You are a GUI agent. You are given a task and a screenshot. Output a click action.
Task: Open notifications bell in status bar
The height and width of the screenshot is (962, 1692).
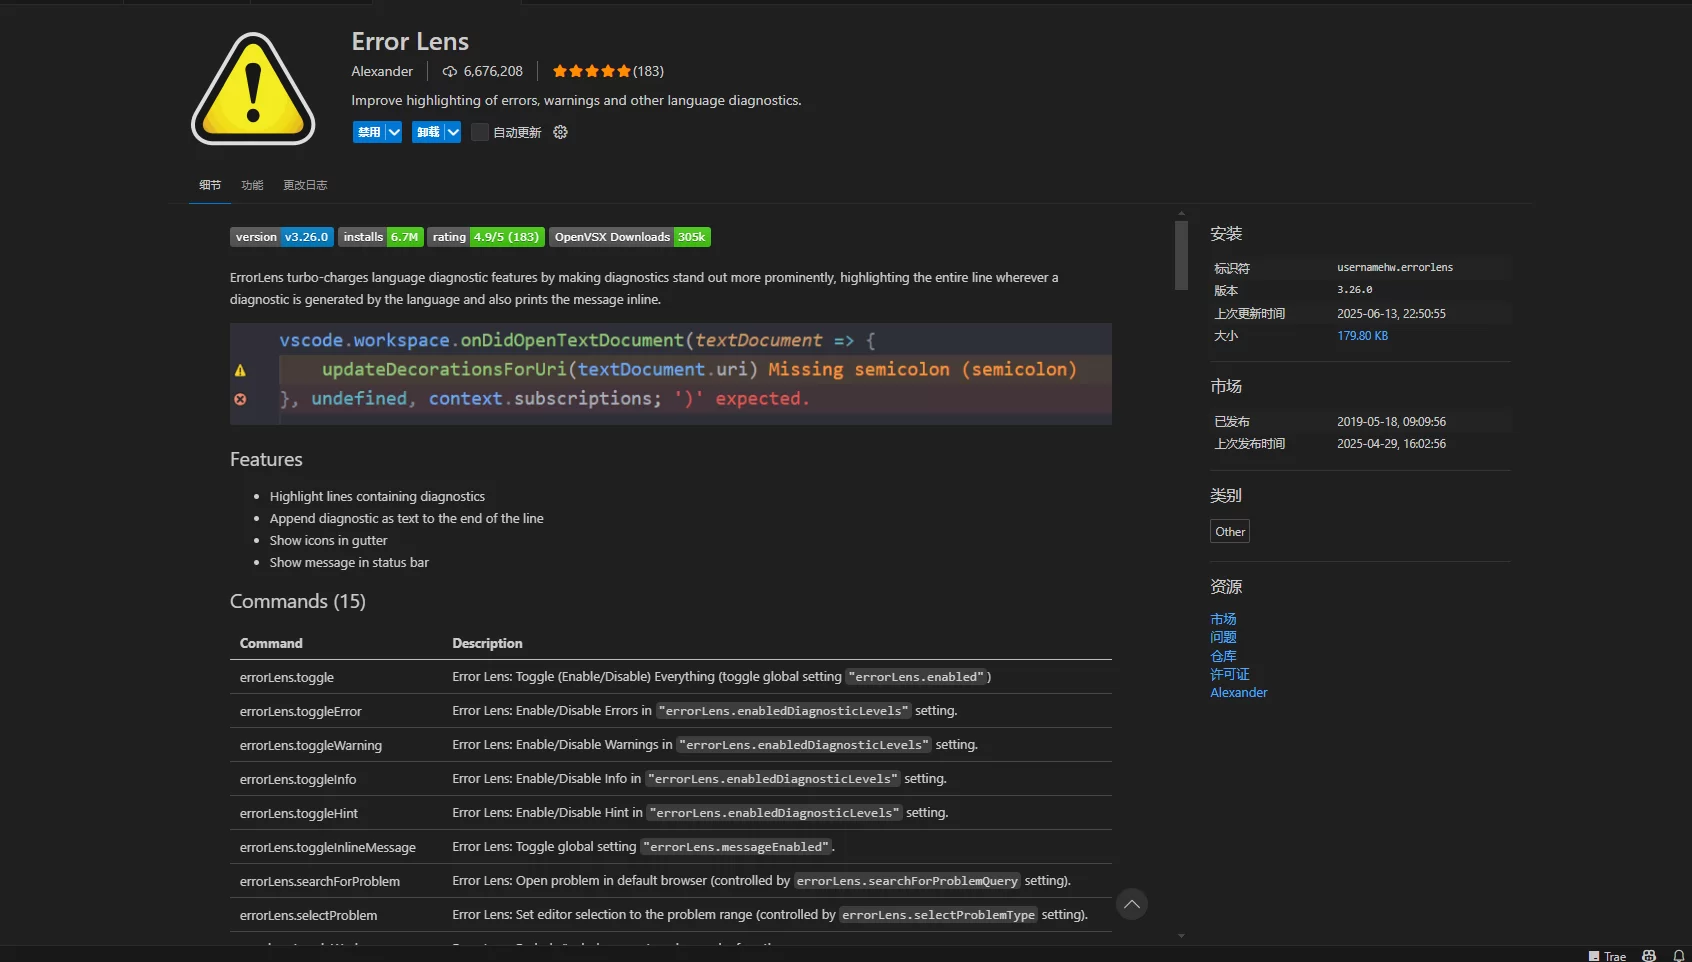(1679, 955)
